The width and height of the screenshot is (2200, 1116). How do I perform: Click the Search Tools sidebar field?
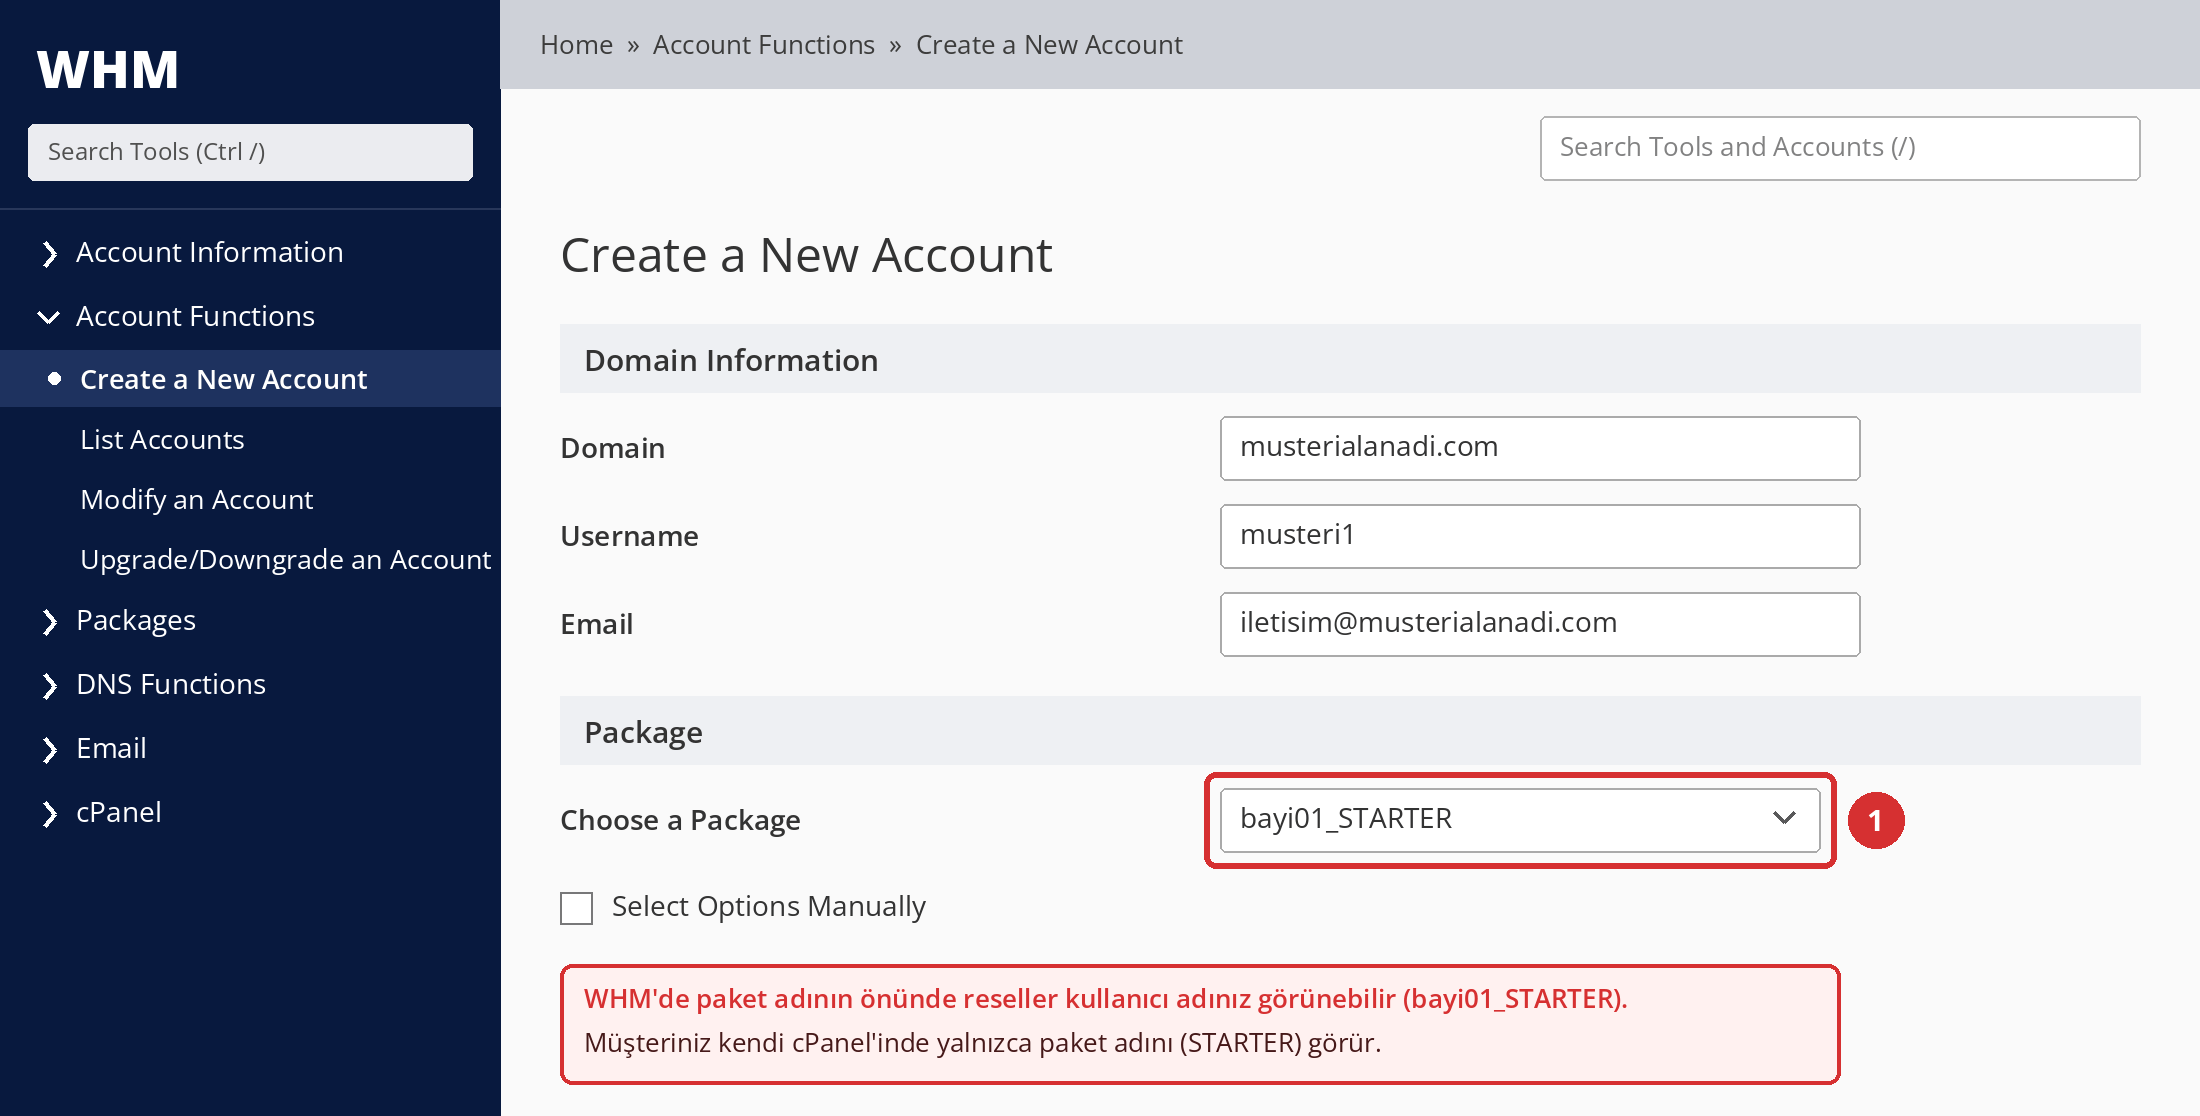(250, 152)
